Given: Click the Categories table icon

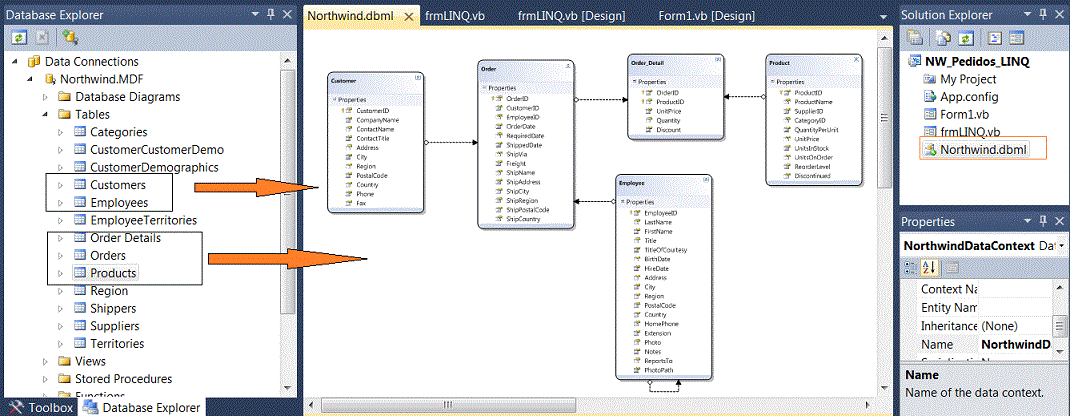Looking at the screenshot, I should point(80,132).
